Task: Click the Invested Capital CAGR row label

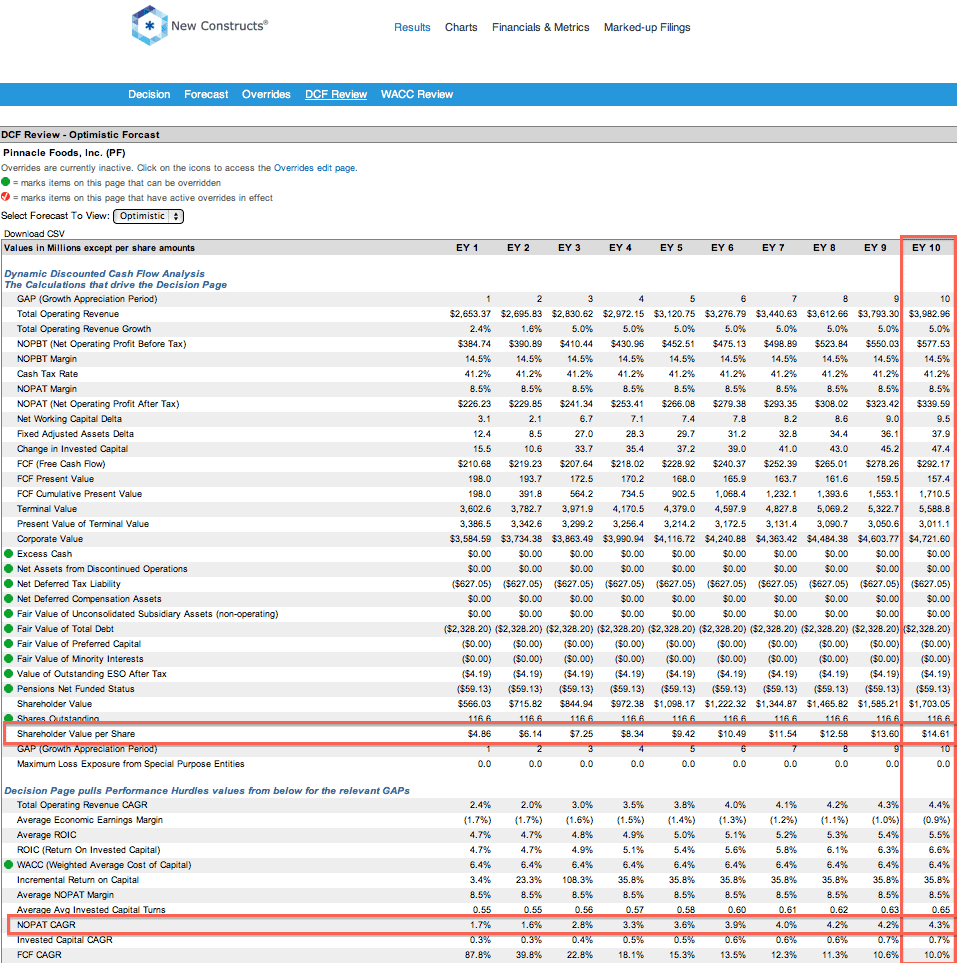Action: (65, 940)
